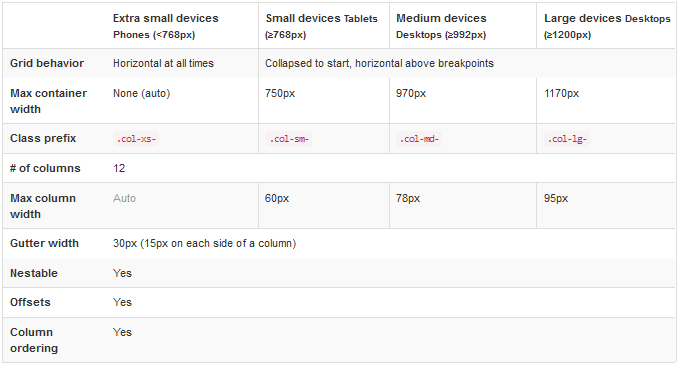Image resolution: width=677 pixels, height=367 pixels.
Task: Click the 'Horizontal at all times' cell
Action: [163, 63]
